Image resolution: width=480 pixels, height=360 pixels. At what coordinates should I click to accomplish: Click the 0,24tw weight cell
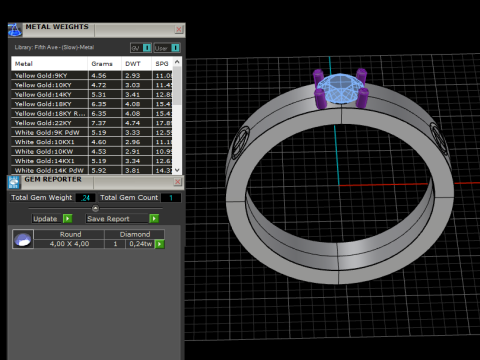click(x=140, y=244)
